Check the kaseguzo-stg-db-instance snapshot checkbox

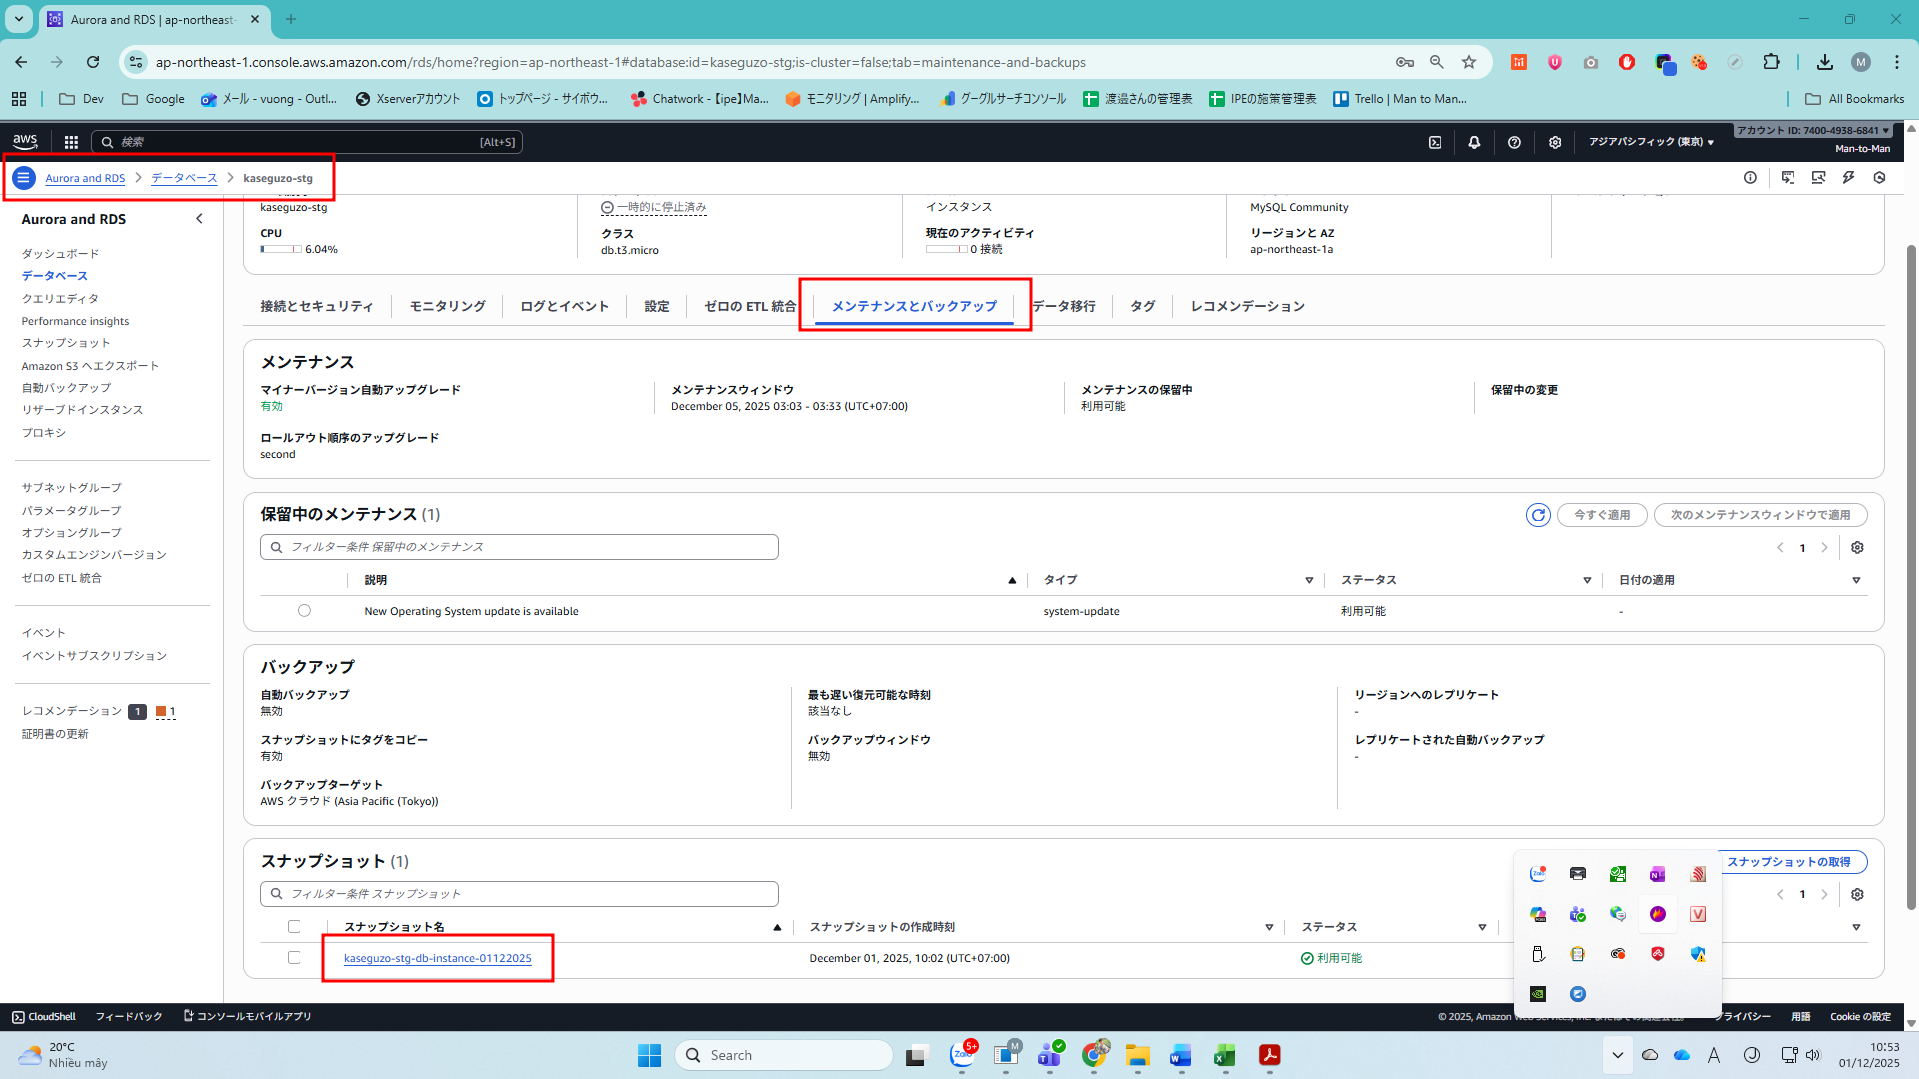[x=294, y=958]
